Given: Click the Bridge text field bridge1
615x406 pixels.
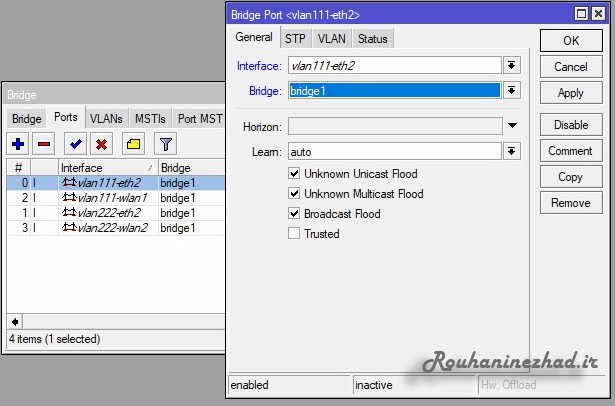Looking at the screenshot, I should point(394,91).
